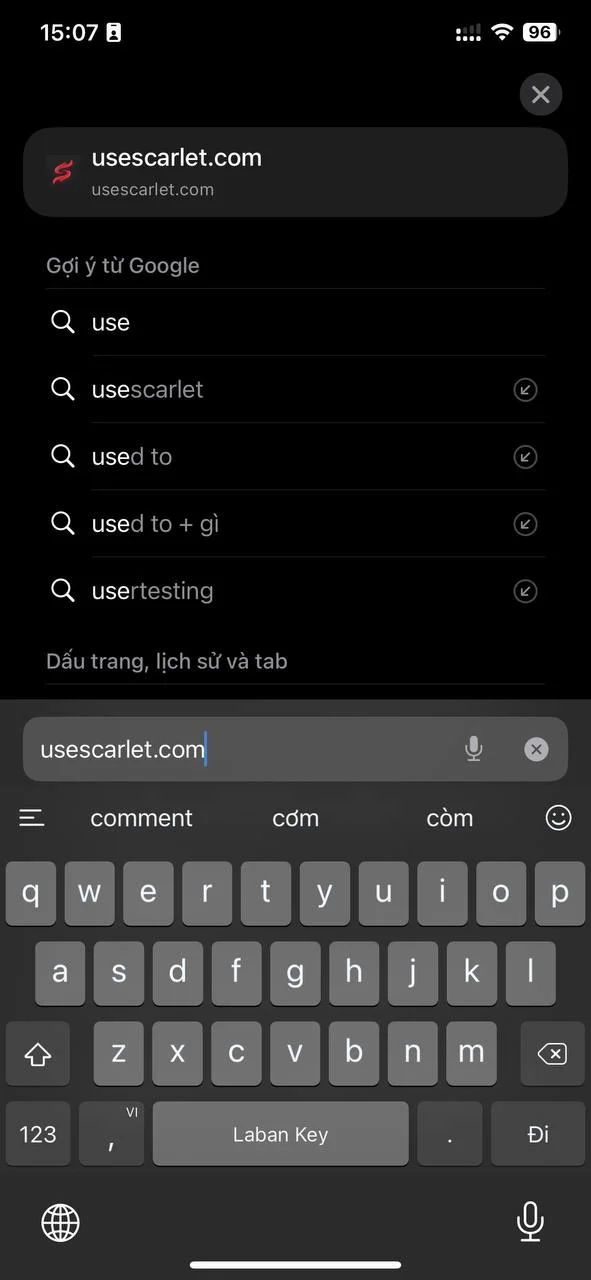Tap the microphone icon in the address bar
591x1280 pixels.
473,748
